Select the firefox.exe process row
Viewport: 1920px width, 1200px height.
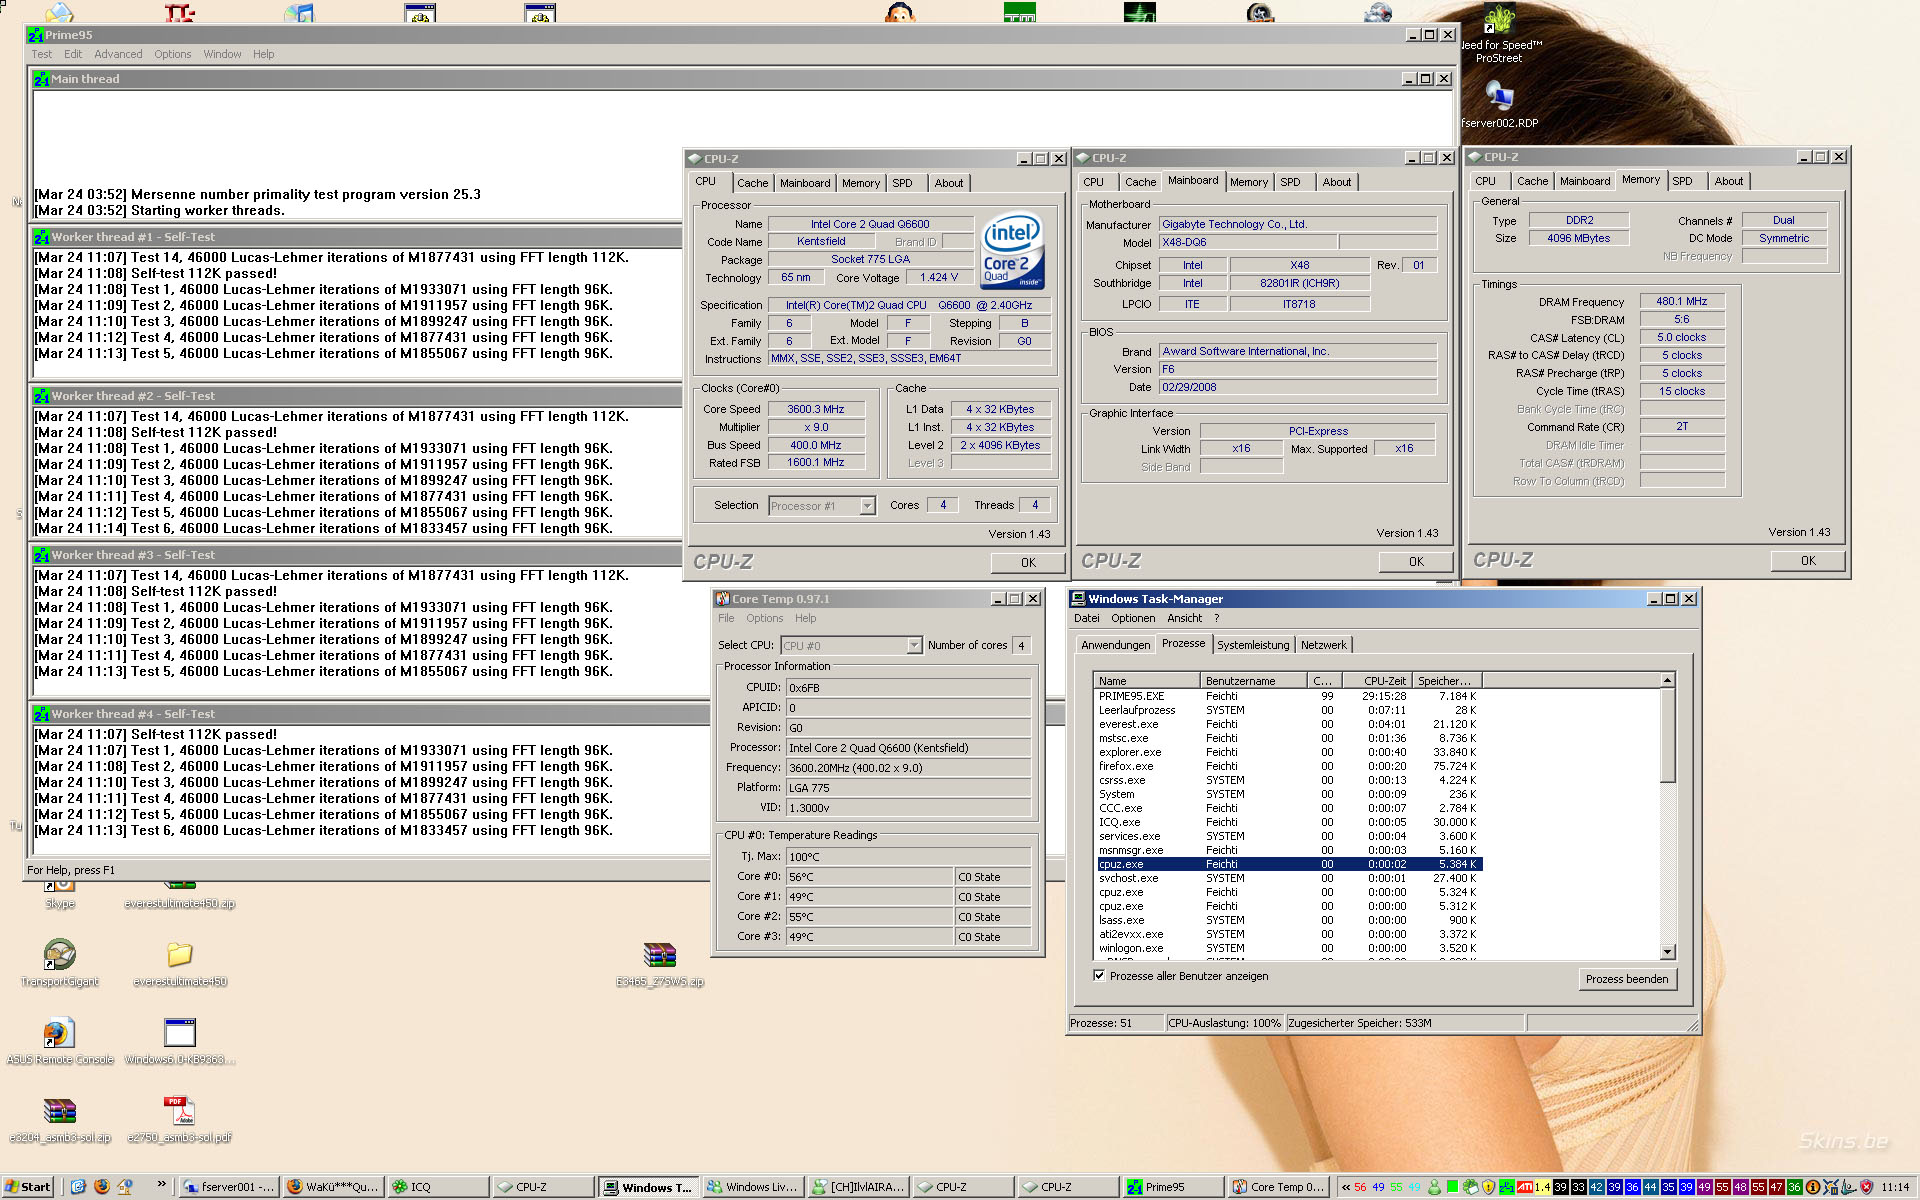[1287, 766]
